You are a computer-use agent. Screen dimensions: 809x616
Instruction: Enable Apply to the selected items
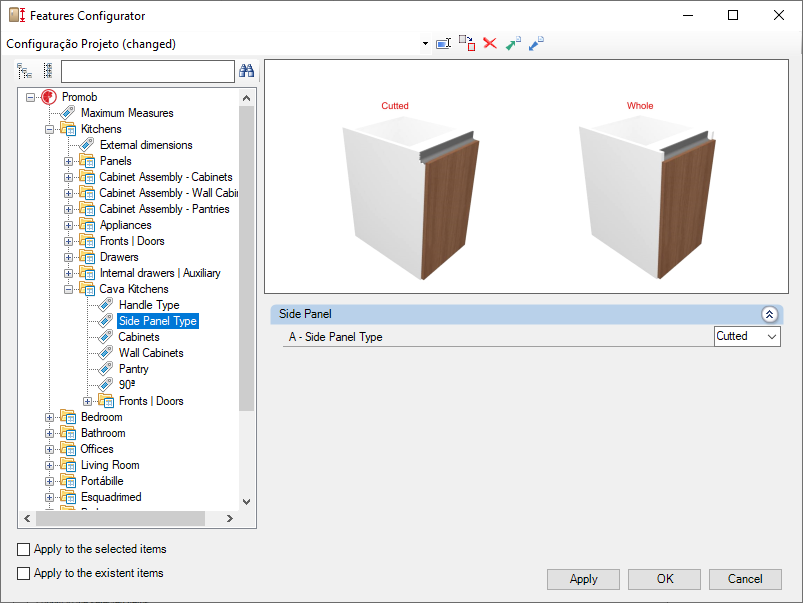pos(23,549)
